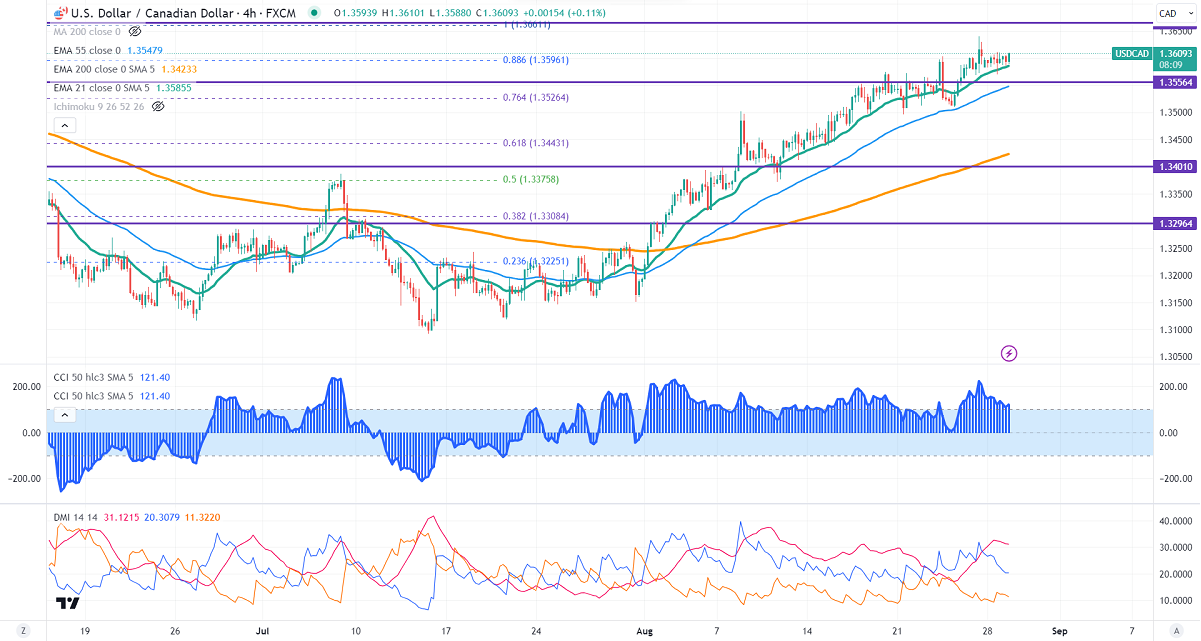Show the hidden Ichimoku indicator
Screen dimensions: 1201x641
(157, 106)
